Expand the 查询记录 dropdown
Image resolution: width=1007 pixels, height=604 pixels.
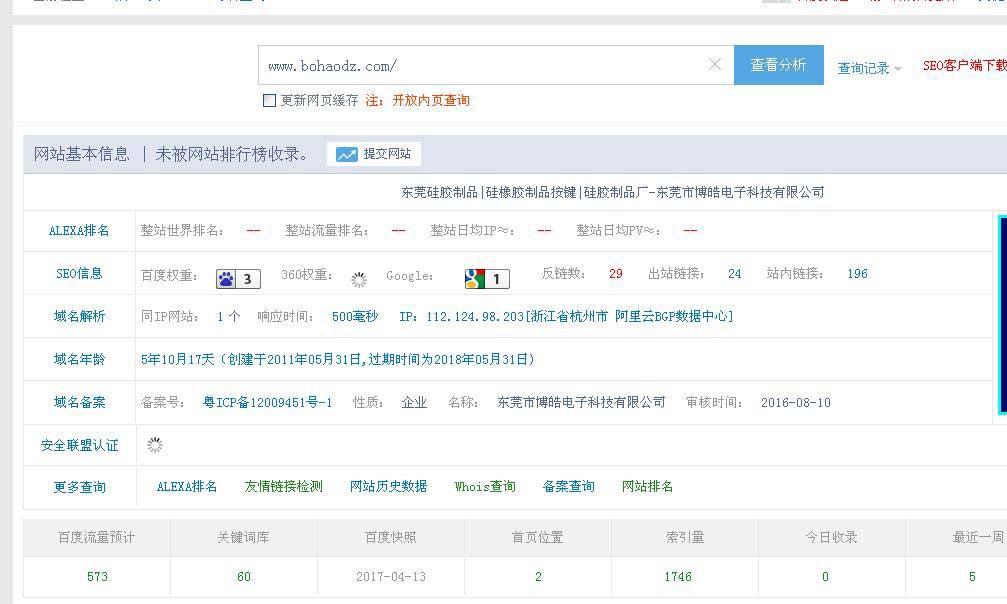(x=868, y=68)
